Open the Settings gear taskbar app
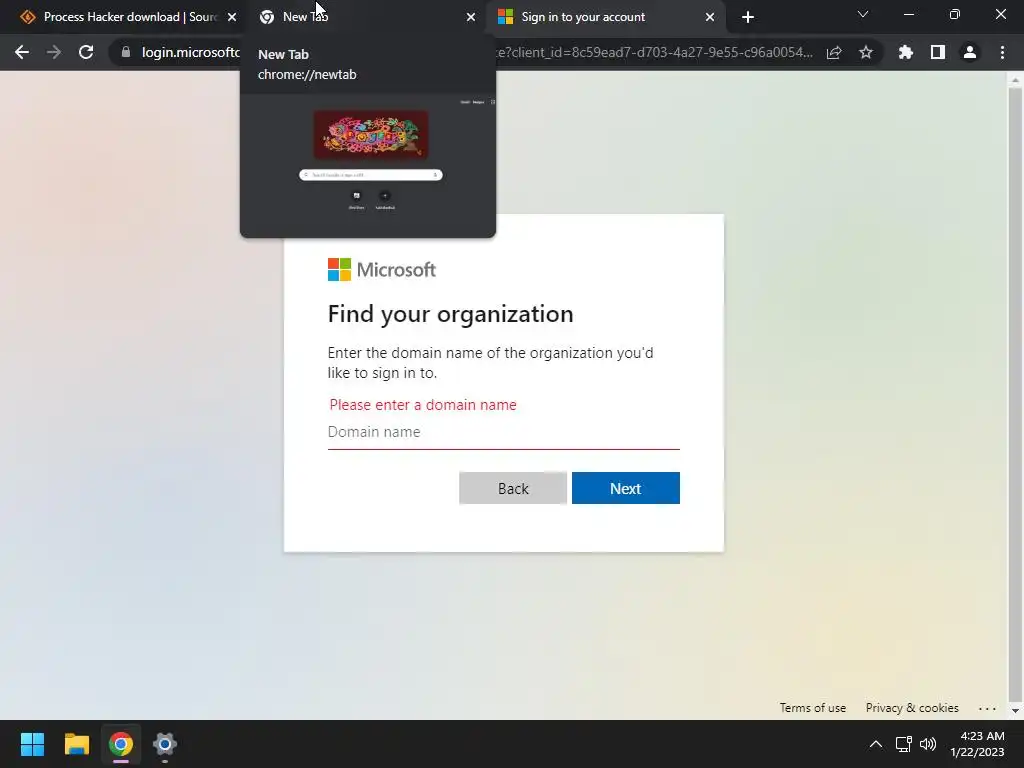 tap(165, 744)
